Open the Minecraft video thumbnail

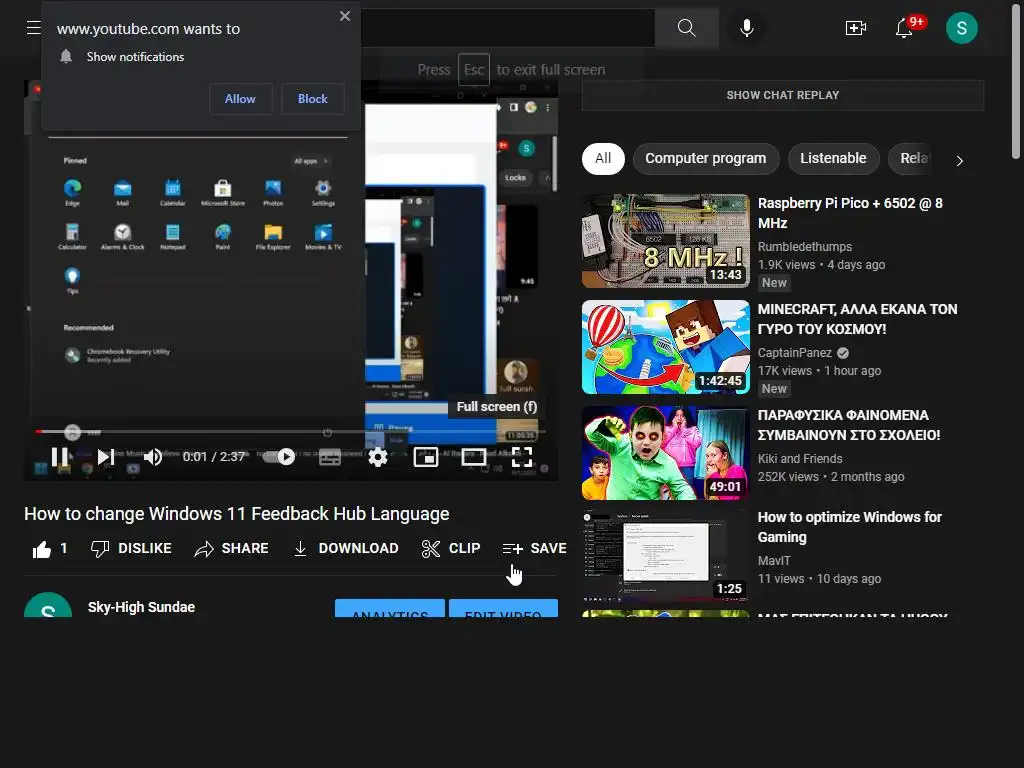click(665, 347)
